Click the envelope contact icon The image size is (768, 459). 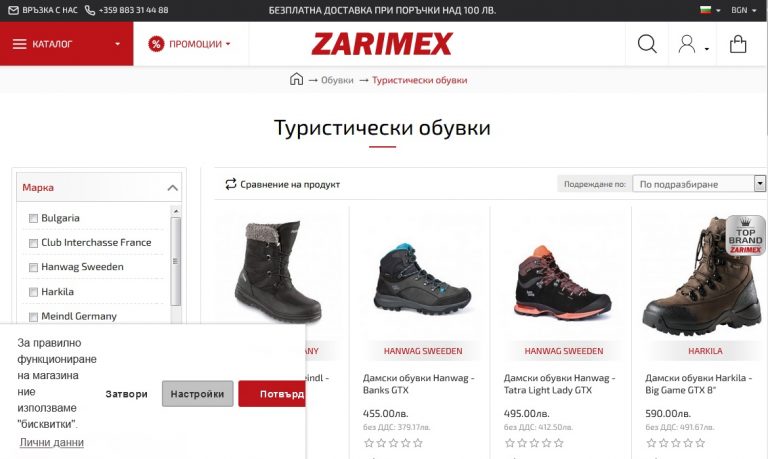pos(14,10)
